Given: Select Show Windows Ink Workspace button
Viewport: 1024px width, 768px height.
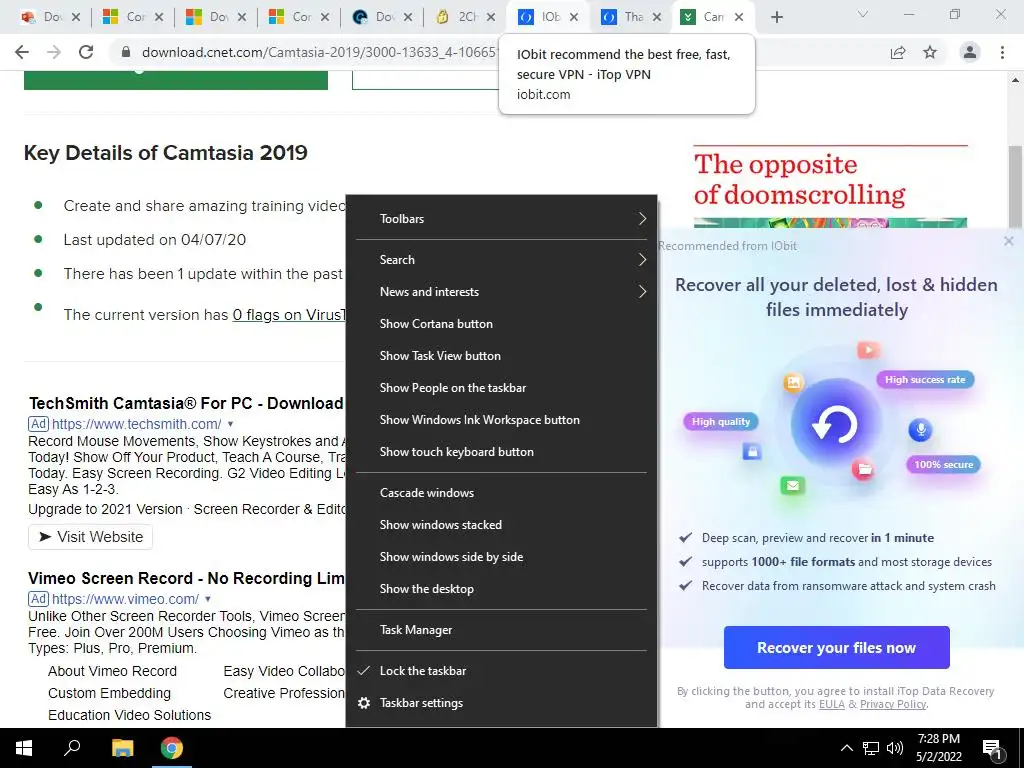Looking at the screenshot, I should [502, 420].
